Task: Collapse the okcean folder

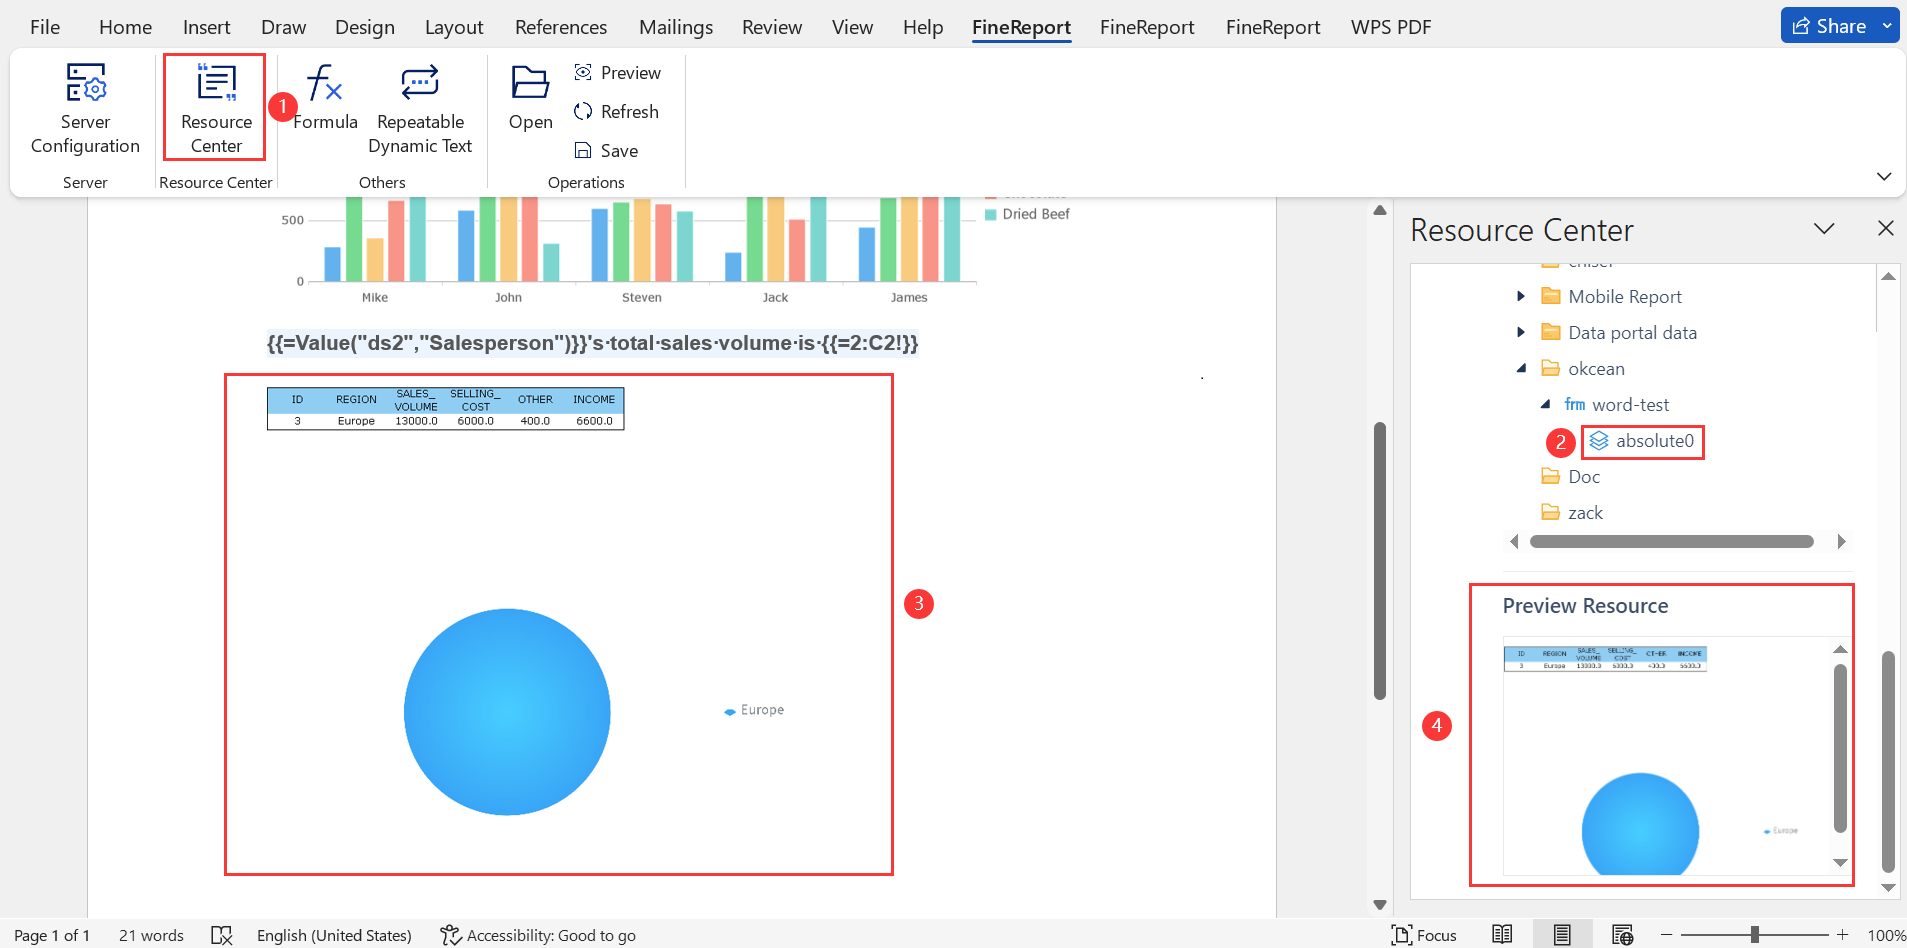Action: pos(1521,368)
